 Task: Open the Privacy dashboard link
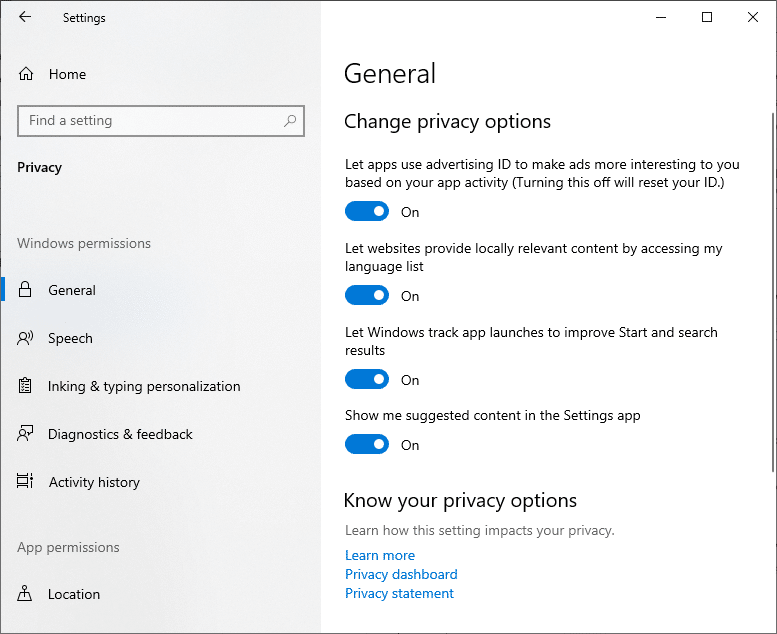tap(401, 574)
